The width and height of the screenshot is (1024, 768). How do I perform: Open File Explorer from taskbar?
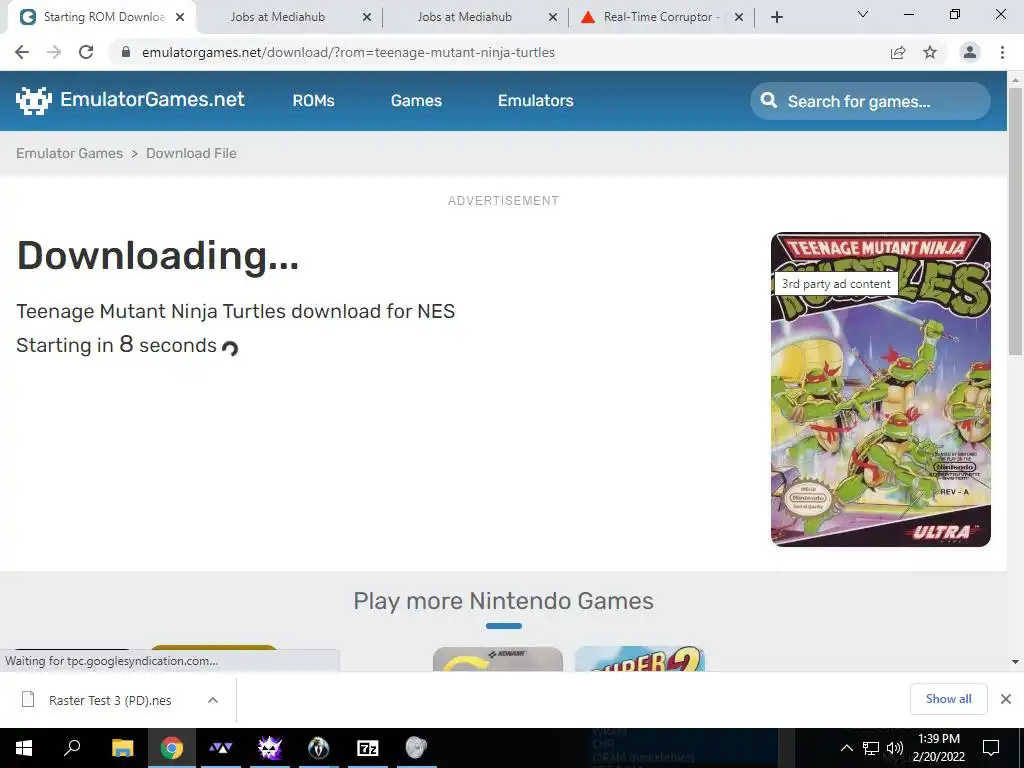(x=122, y=748)
